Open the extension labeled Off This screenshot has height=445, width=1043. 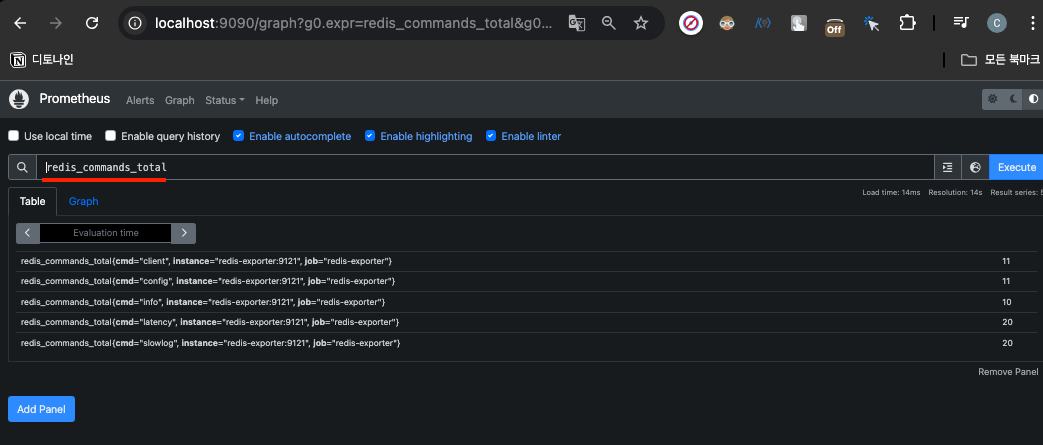pos(834,25)
